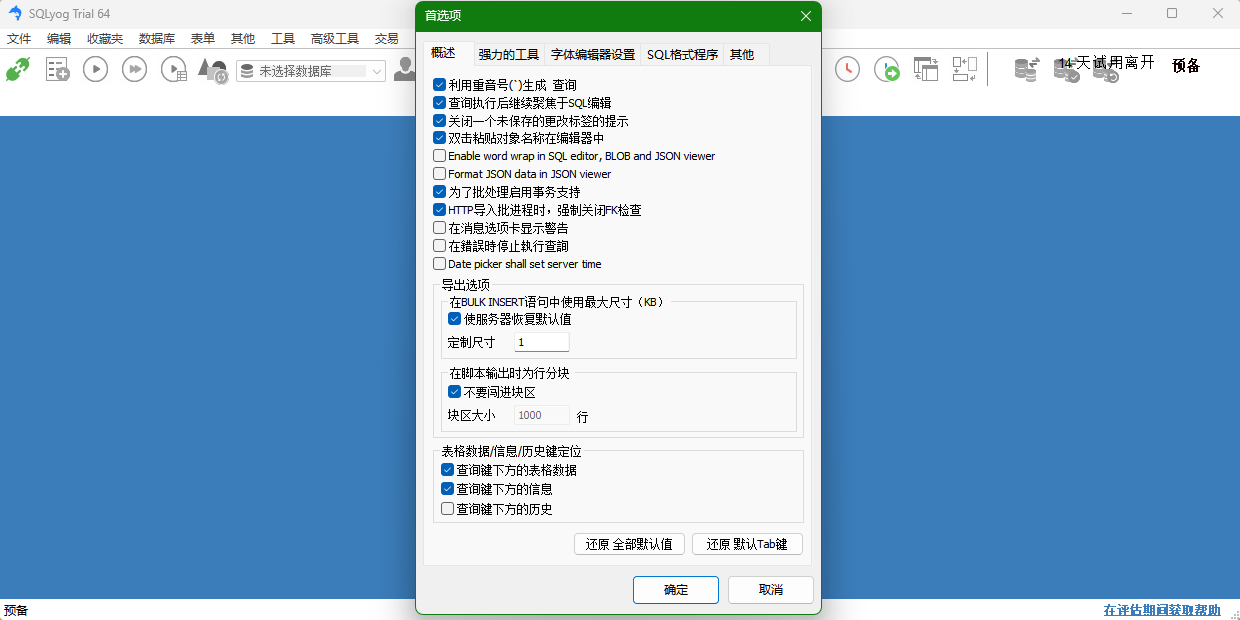Toggle Date picker shall set server time
This screenshot has height=620, width=1240.
click(440, 264)
